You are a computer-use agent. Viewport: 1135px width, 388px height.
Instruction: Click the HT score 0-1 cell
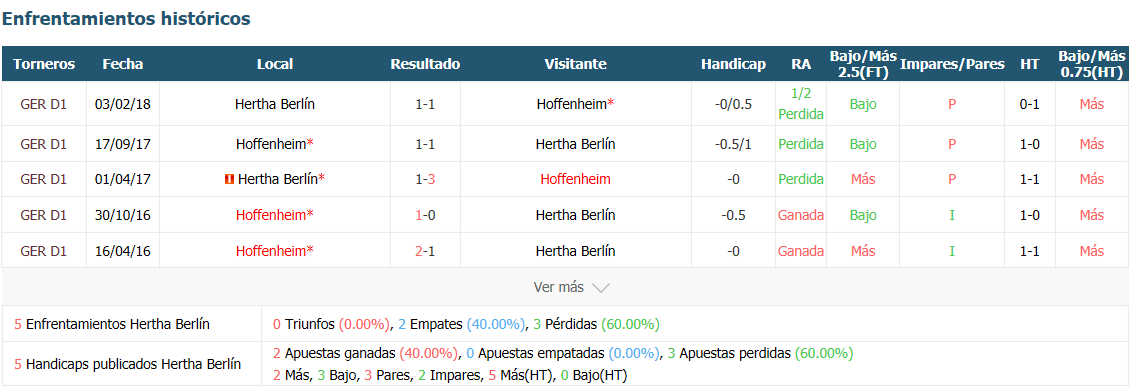pyautogui.click(x=1029, y=104)
